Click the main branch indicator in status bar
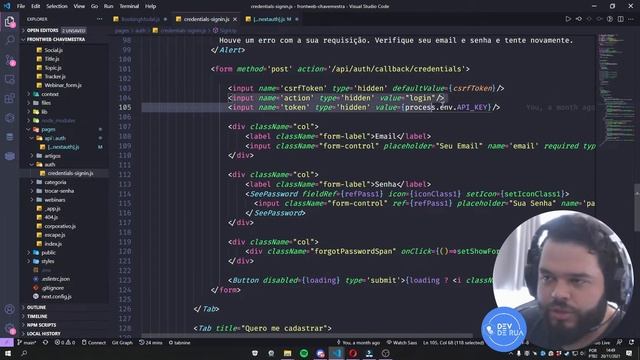Viewport: 640px width, 360px height. 27,342
